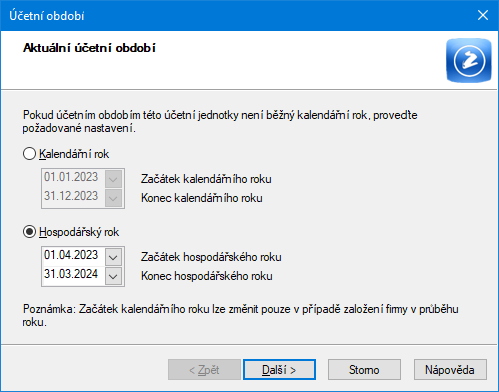Cancel the wizard with Storno
The height and width of the screenshot is (392, 499).
click(x=364, y=369)
